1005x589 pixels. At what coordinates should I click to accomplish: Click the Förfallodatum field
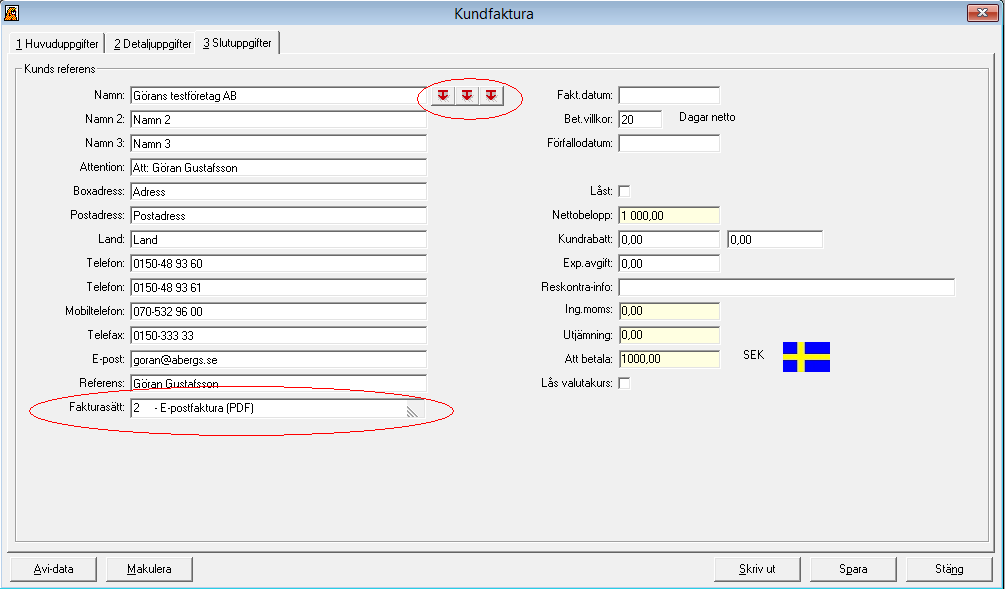click(669, 144)
